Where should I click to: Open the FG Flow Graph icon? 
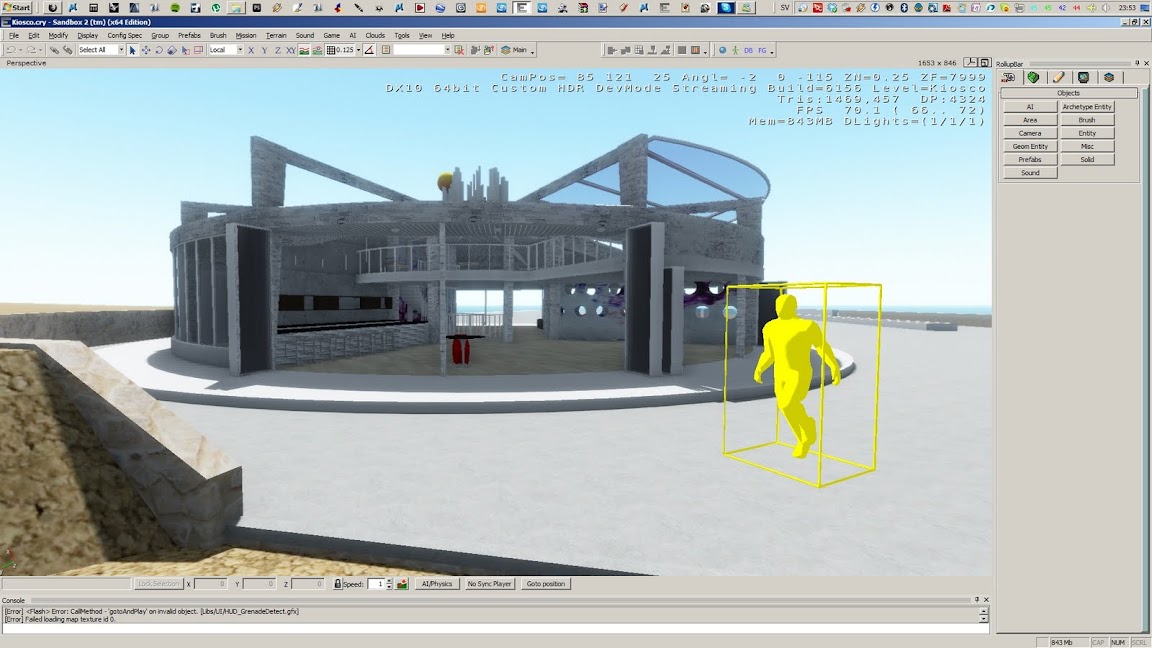tap(762, 51)
